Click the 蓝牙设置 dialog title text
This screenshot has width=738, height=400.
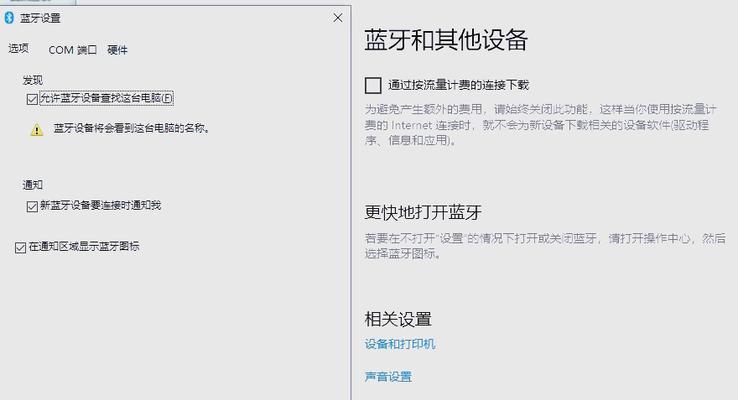point(40,18)
